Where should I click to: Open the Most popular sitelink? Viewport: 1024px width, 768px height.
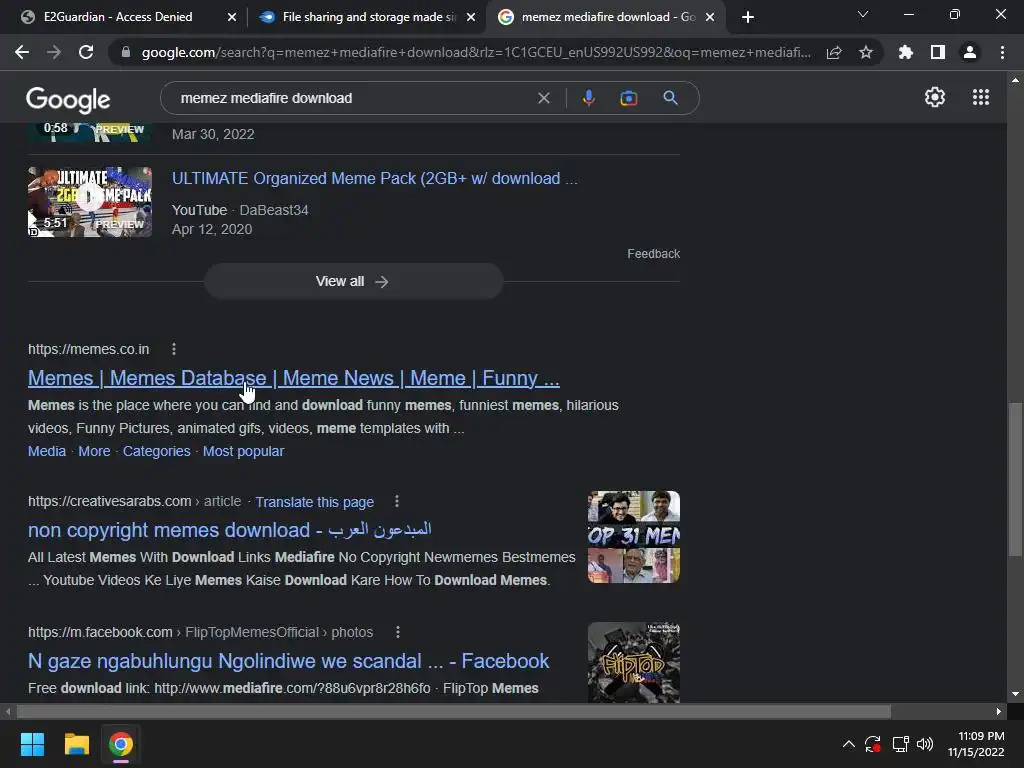[x=244, y=451]
